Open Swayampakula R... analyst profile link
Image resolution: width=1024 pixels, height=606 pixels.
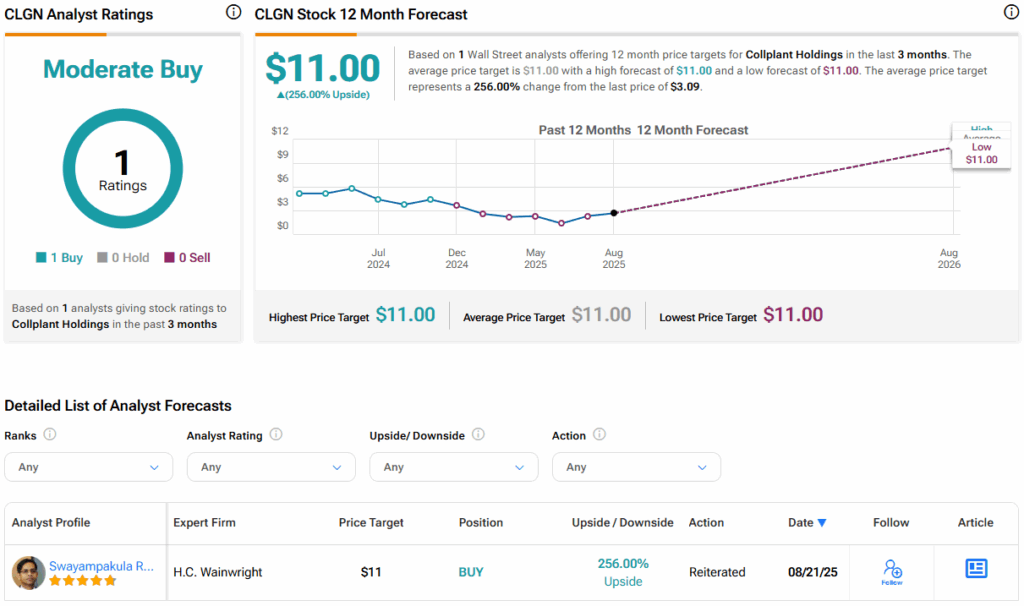pos(102,566)
